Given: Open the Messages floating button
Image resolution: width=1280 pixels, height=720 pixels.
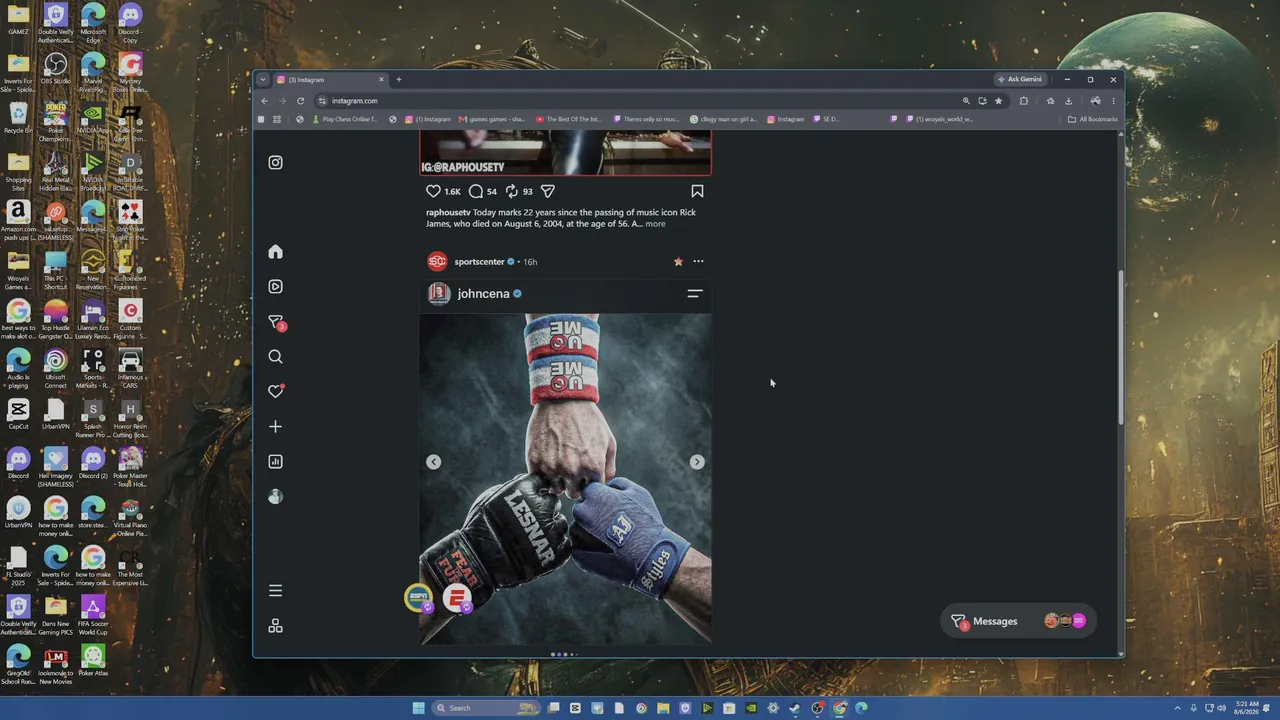Looking at the screenshot, I should click(1018, 621).
